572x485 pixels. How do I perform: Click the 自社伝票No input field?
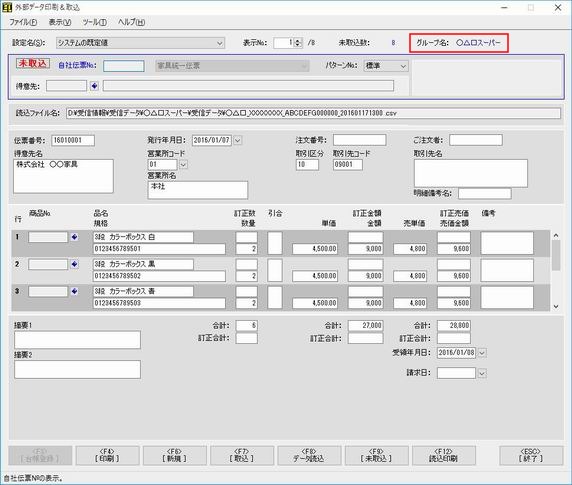124,66
